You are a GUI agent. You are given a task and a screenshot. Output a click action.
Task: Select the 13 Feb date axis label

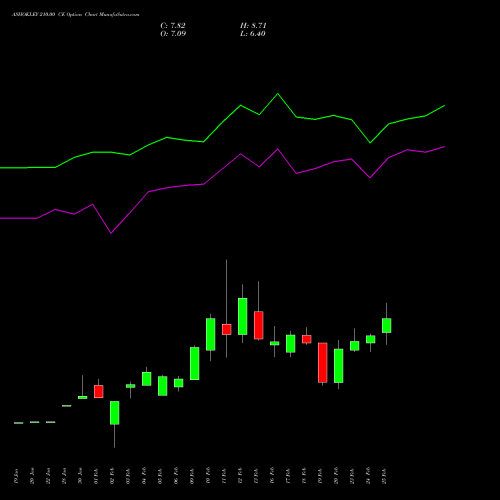pos(256,476)
